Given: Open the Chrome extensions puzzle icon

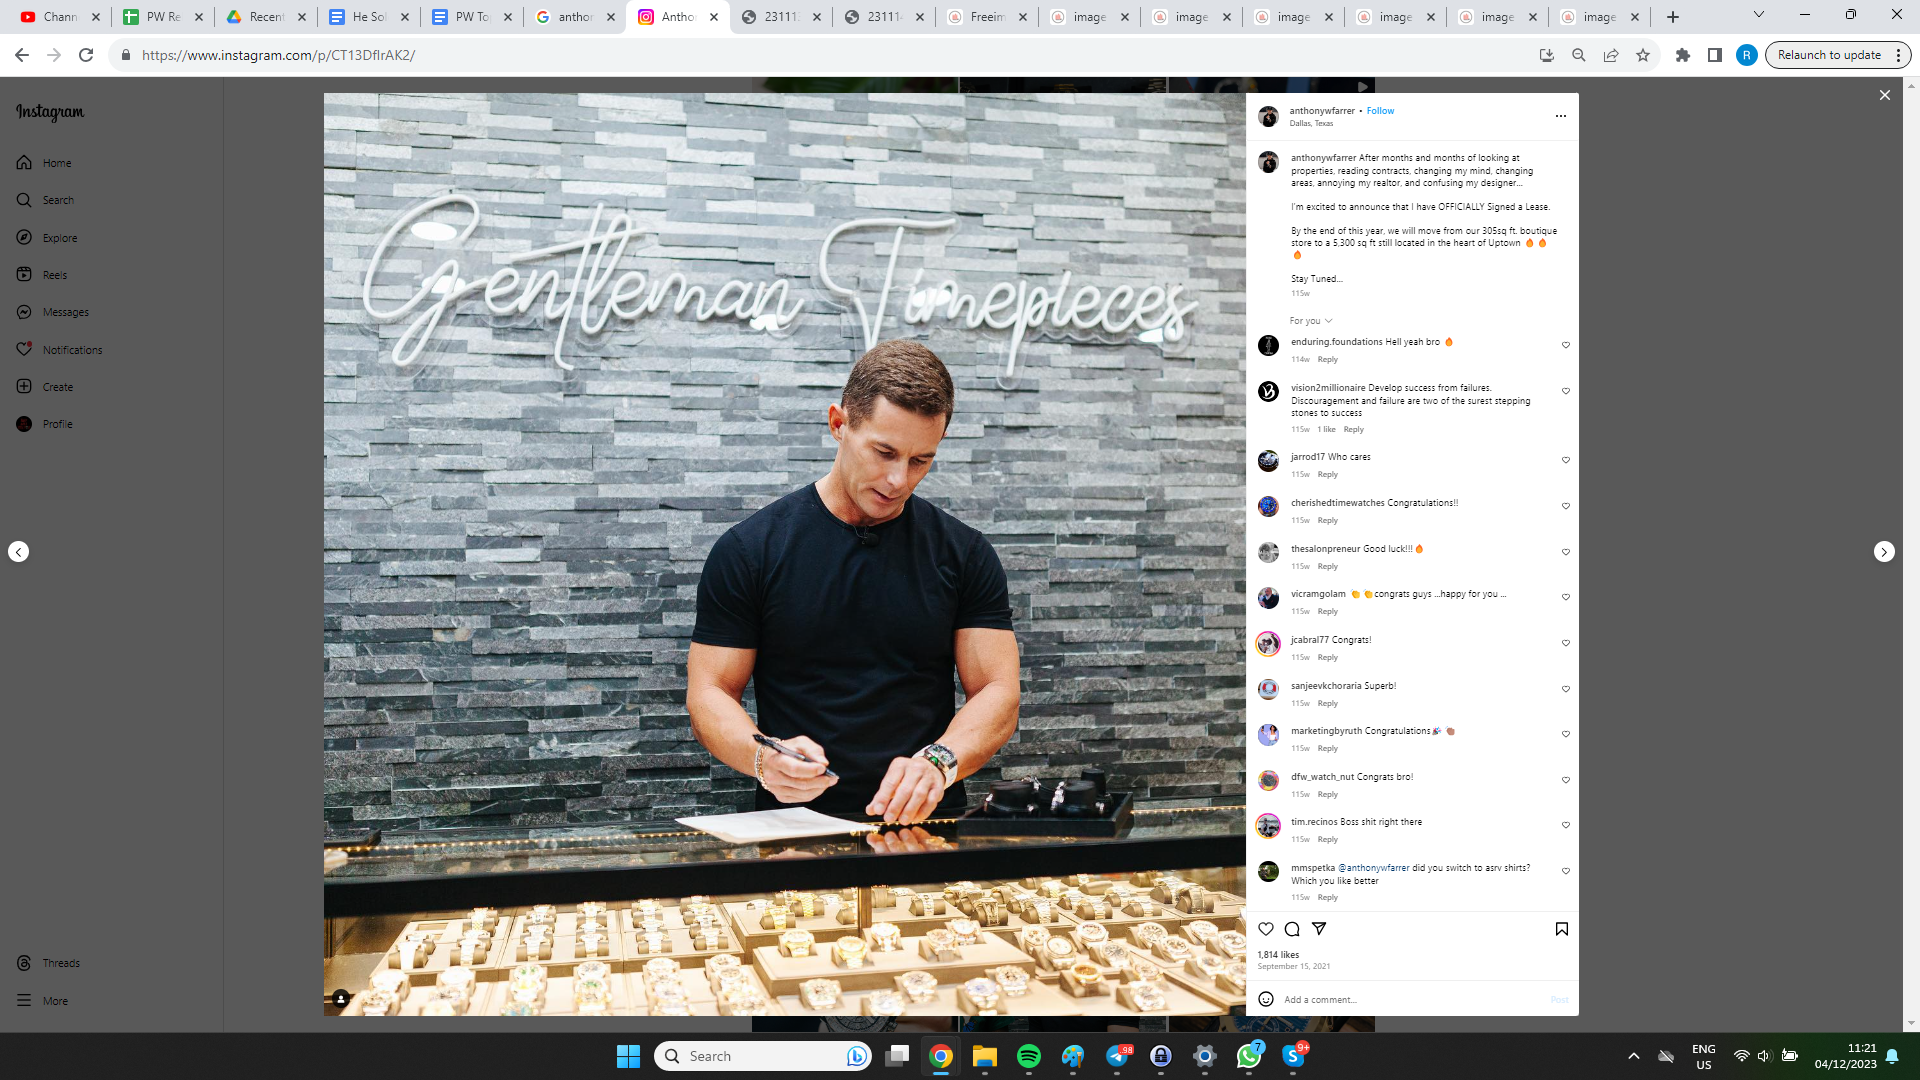Looking at the screenshot, I should click(1683, 55).
